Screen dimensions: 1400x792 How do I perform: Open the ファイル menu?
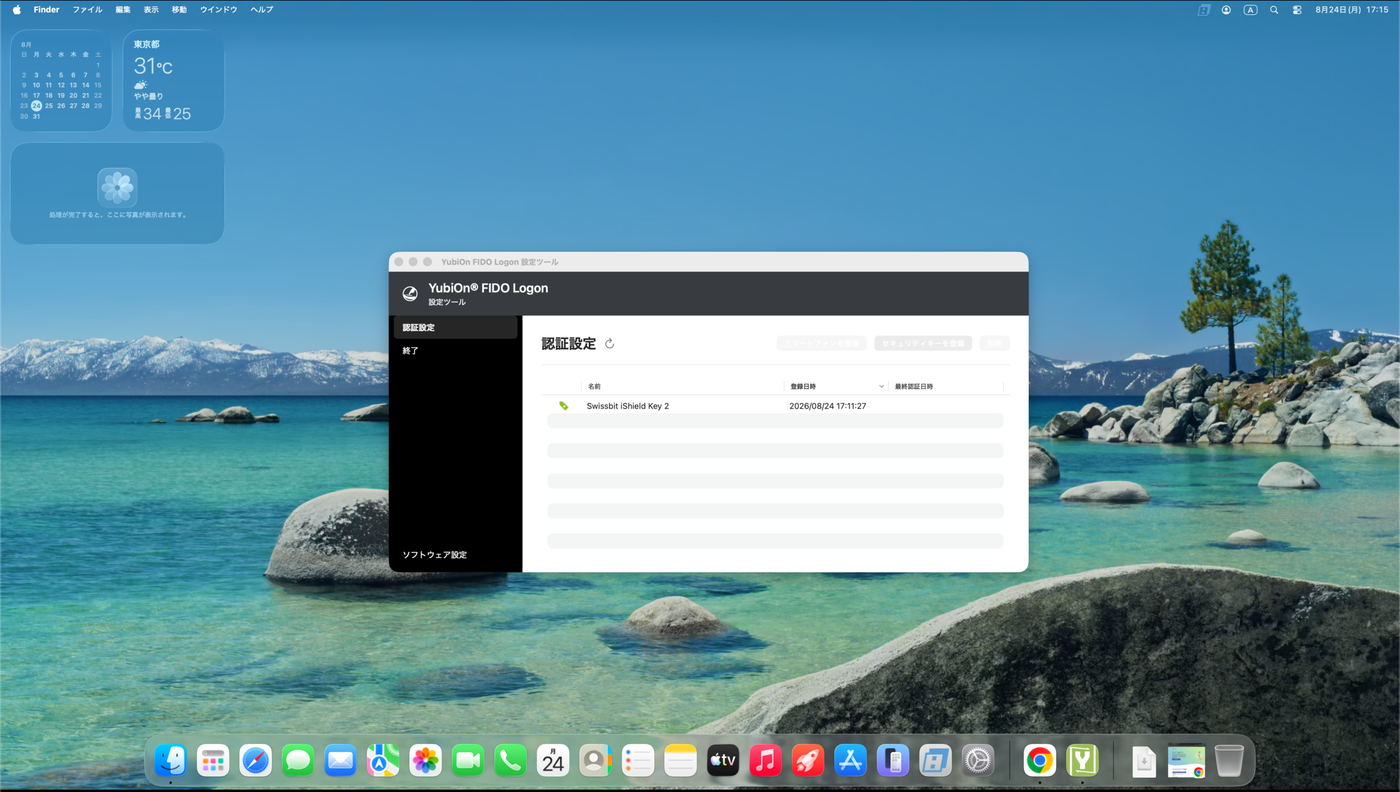(87, 10)
